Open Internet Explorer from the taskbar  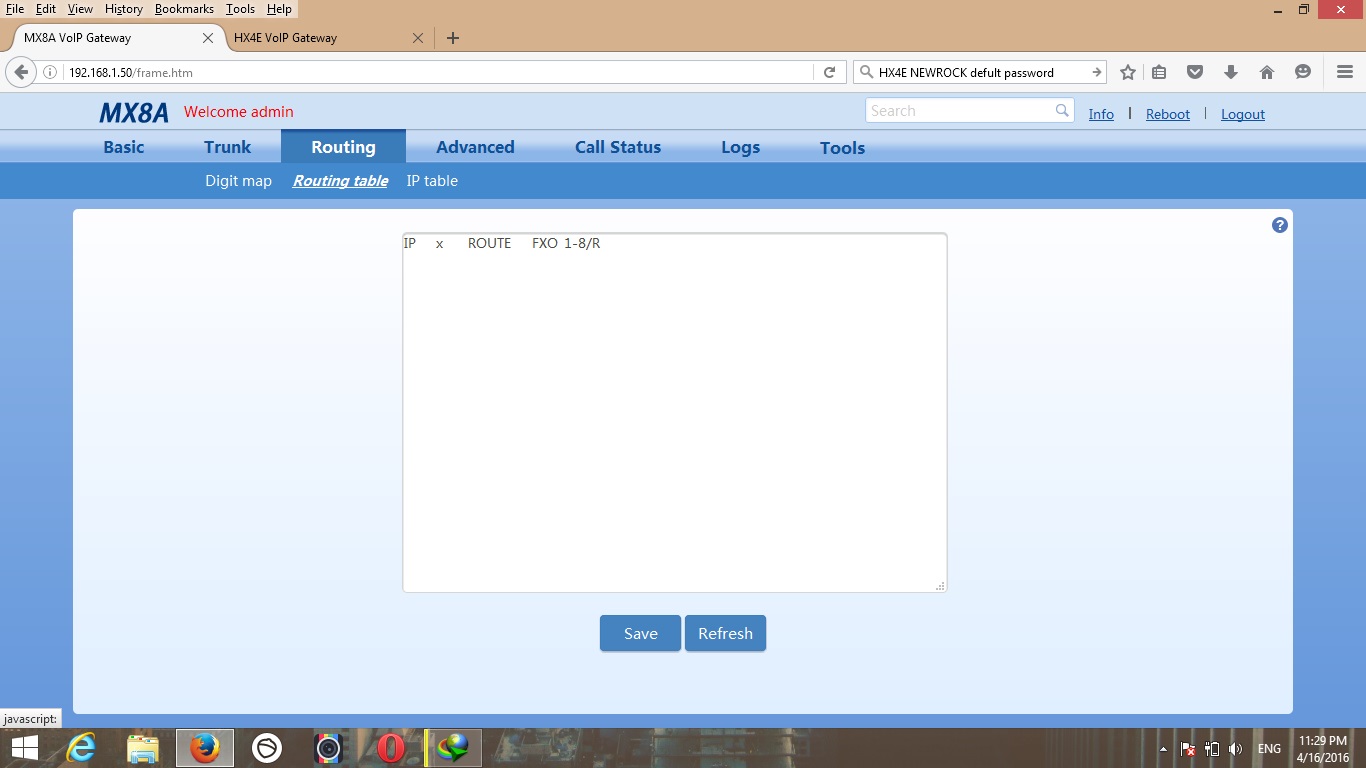(x=80, y=747)
